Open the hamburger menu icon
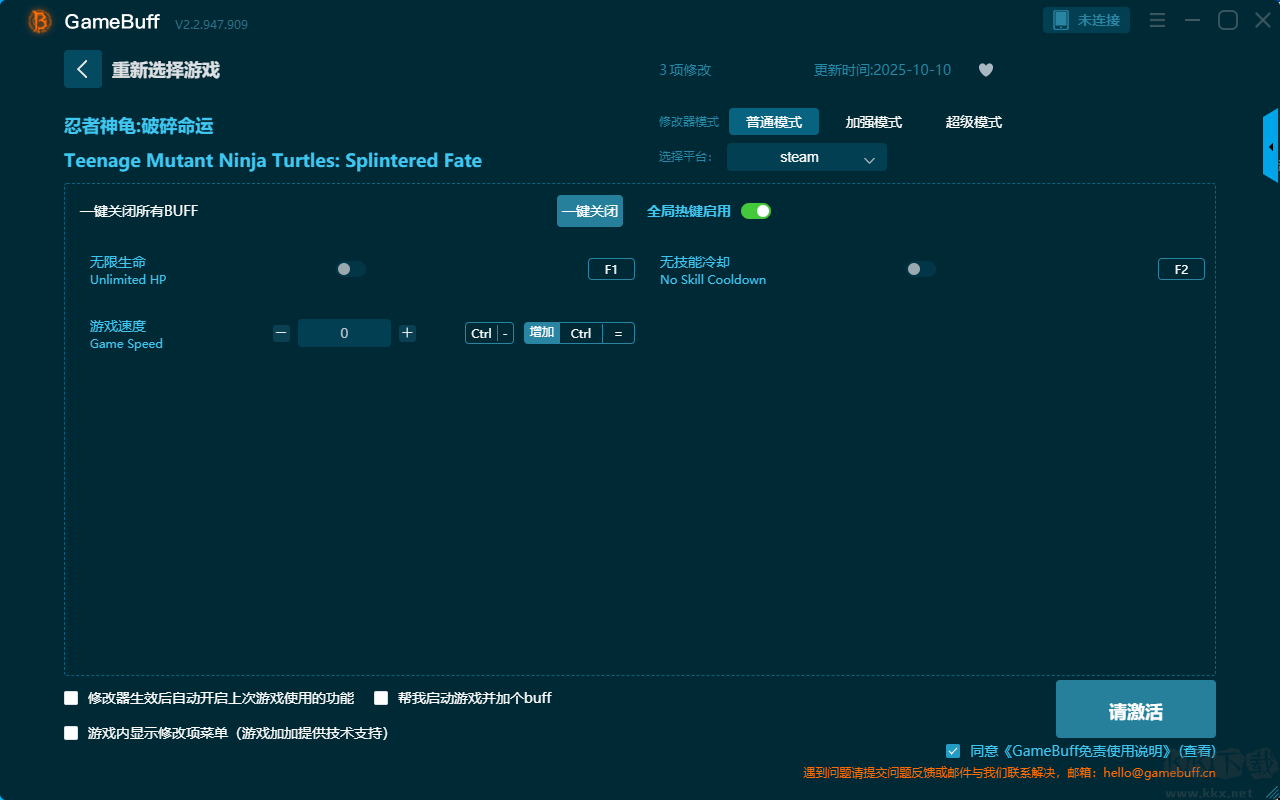 [1157, 21]
